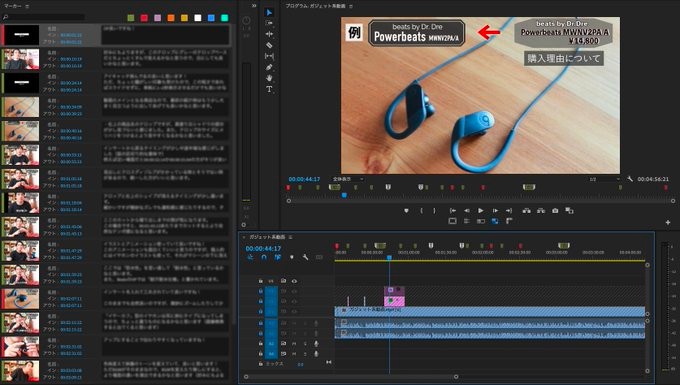Choose the Hand tool
This screenshot has height=385, width=680.
click(x=269, y=78)
